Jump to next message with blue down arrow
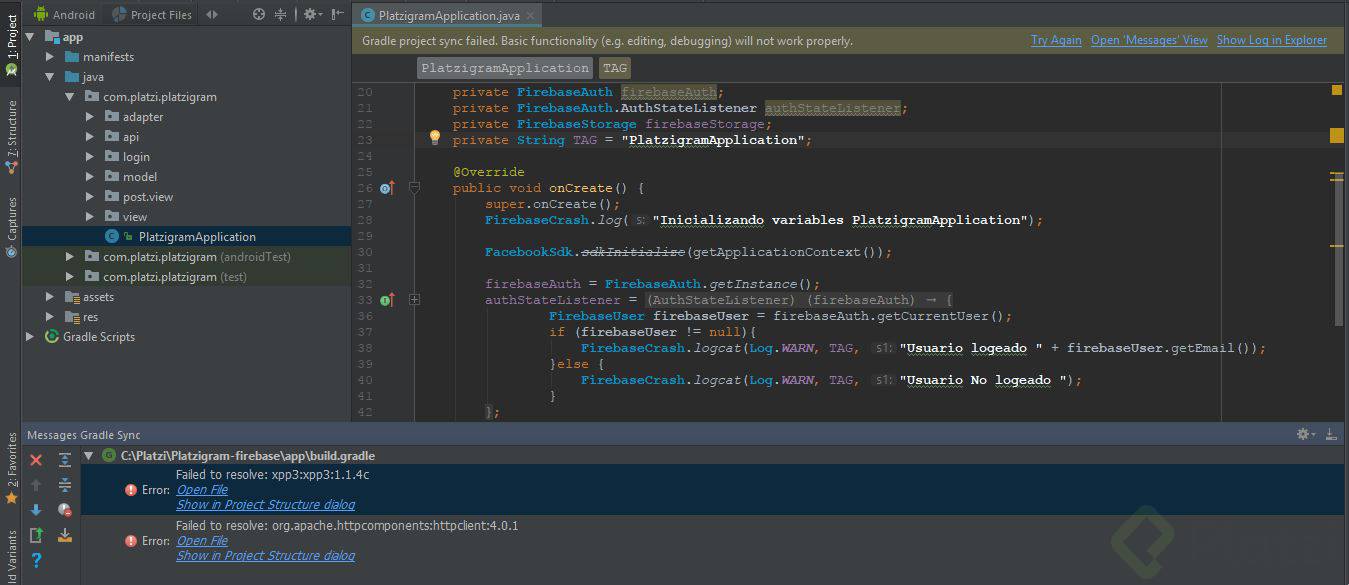Viewport: 1349px width, 585px height. pyautogui.click(x=36, y=510)
